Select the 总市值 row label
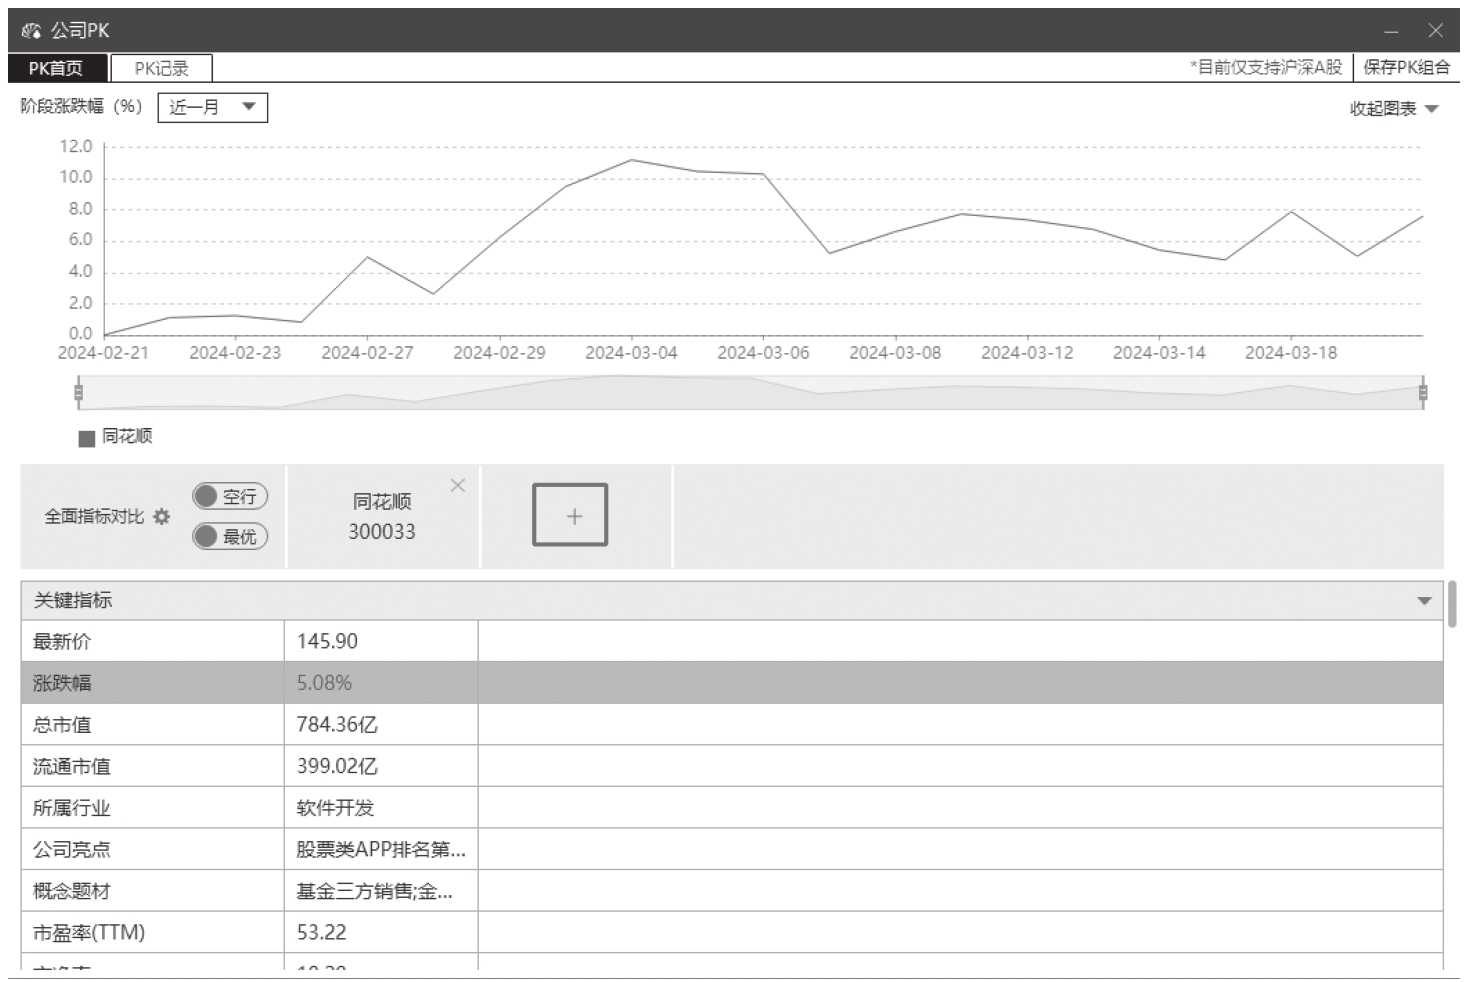 coord(62,725)
